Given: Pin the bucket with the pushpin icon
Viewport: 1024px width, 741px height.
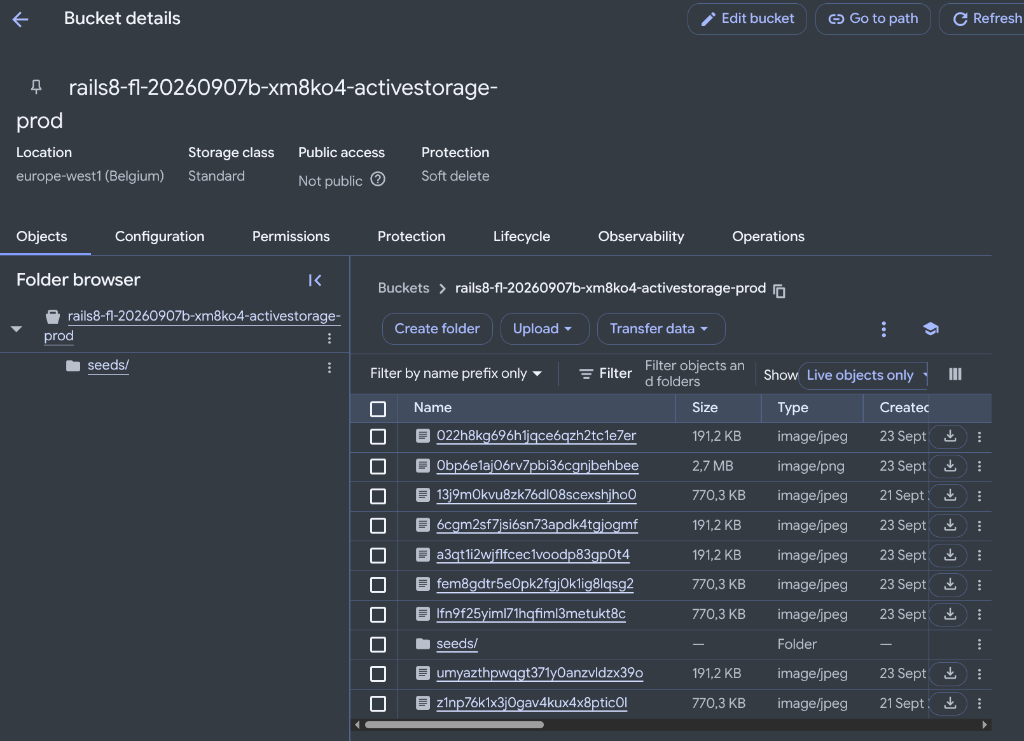Looking at the screenshot, I should click(x=37, y=87).
